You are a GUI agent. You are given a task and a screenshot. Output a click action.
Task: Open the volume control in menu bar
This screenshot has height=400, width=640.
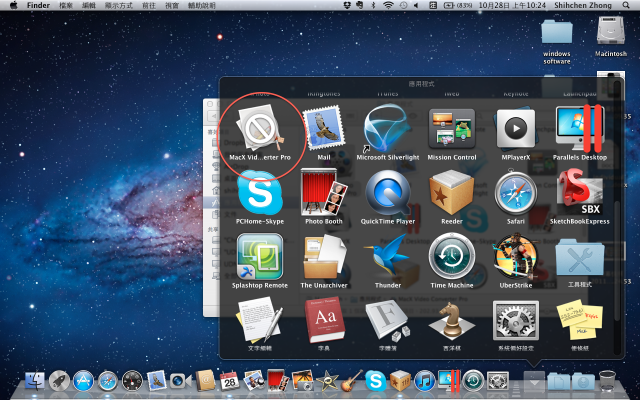416,5
